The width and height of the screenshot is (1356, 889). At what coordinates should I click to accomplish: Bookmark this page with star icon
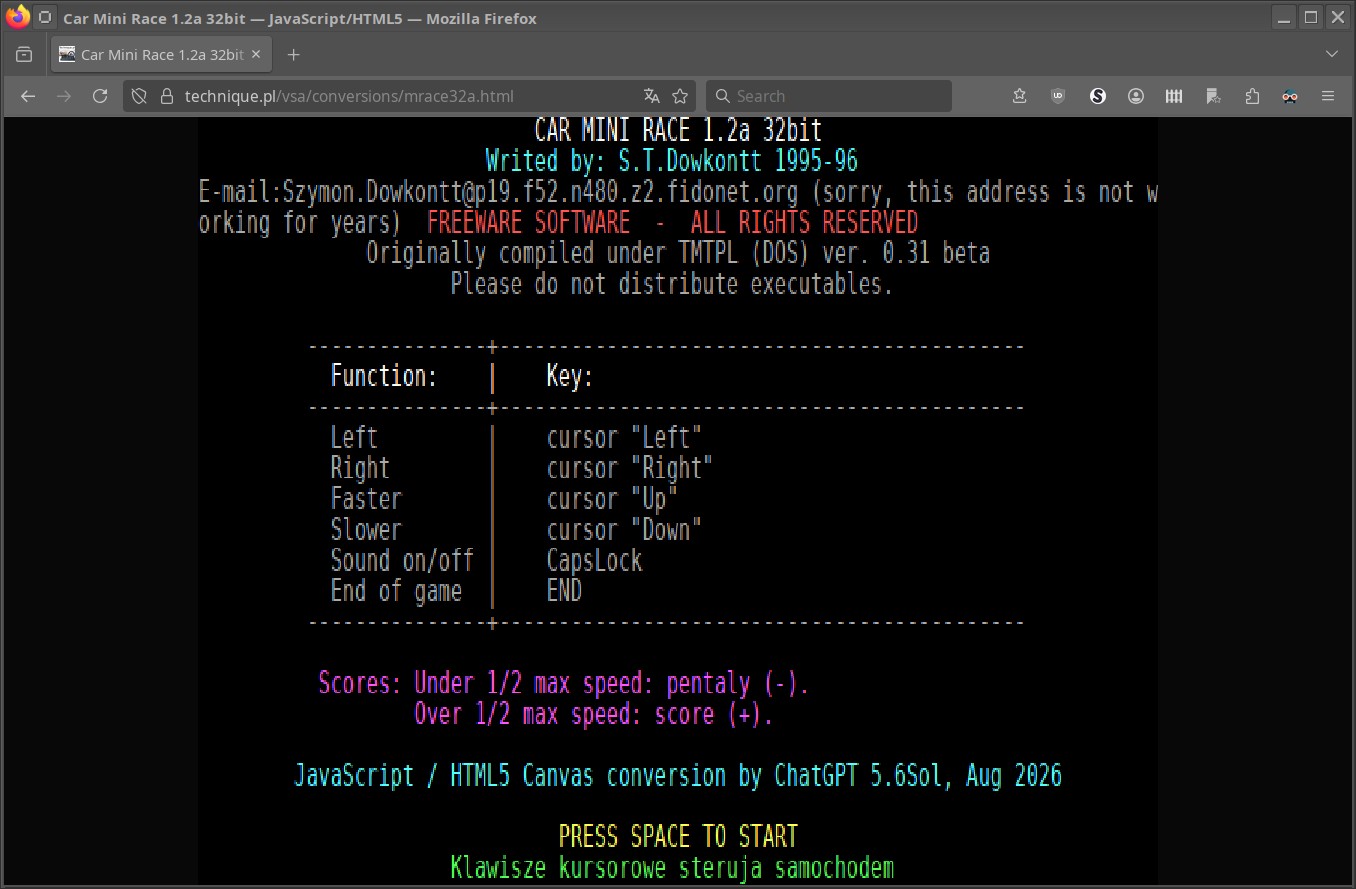pyautogui.click(x=680, y=96)
